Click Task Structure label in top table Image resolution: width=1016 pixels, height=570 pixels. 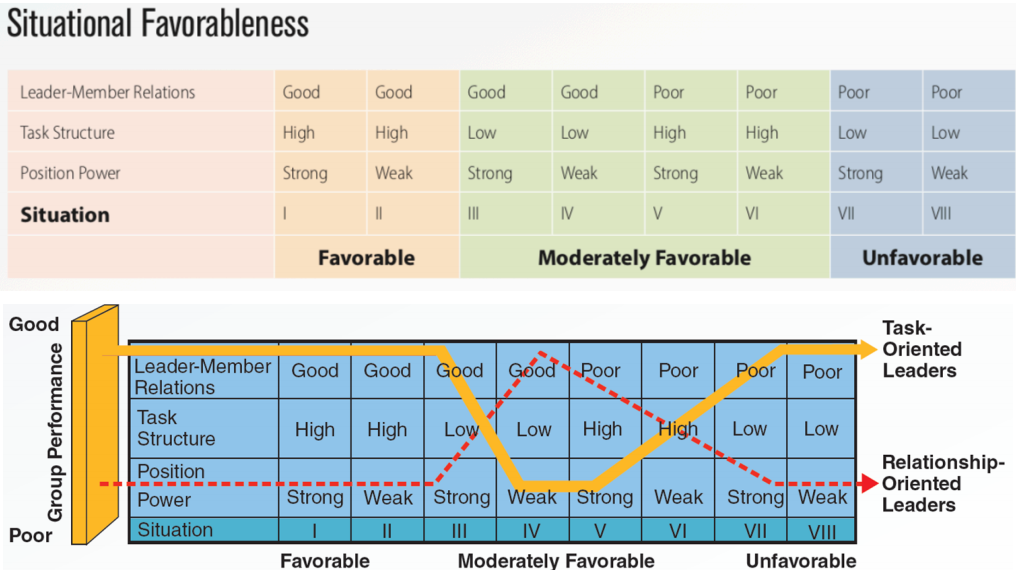pyautogui.click(x=67, y=133)
